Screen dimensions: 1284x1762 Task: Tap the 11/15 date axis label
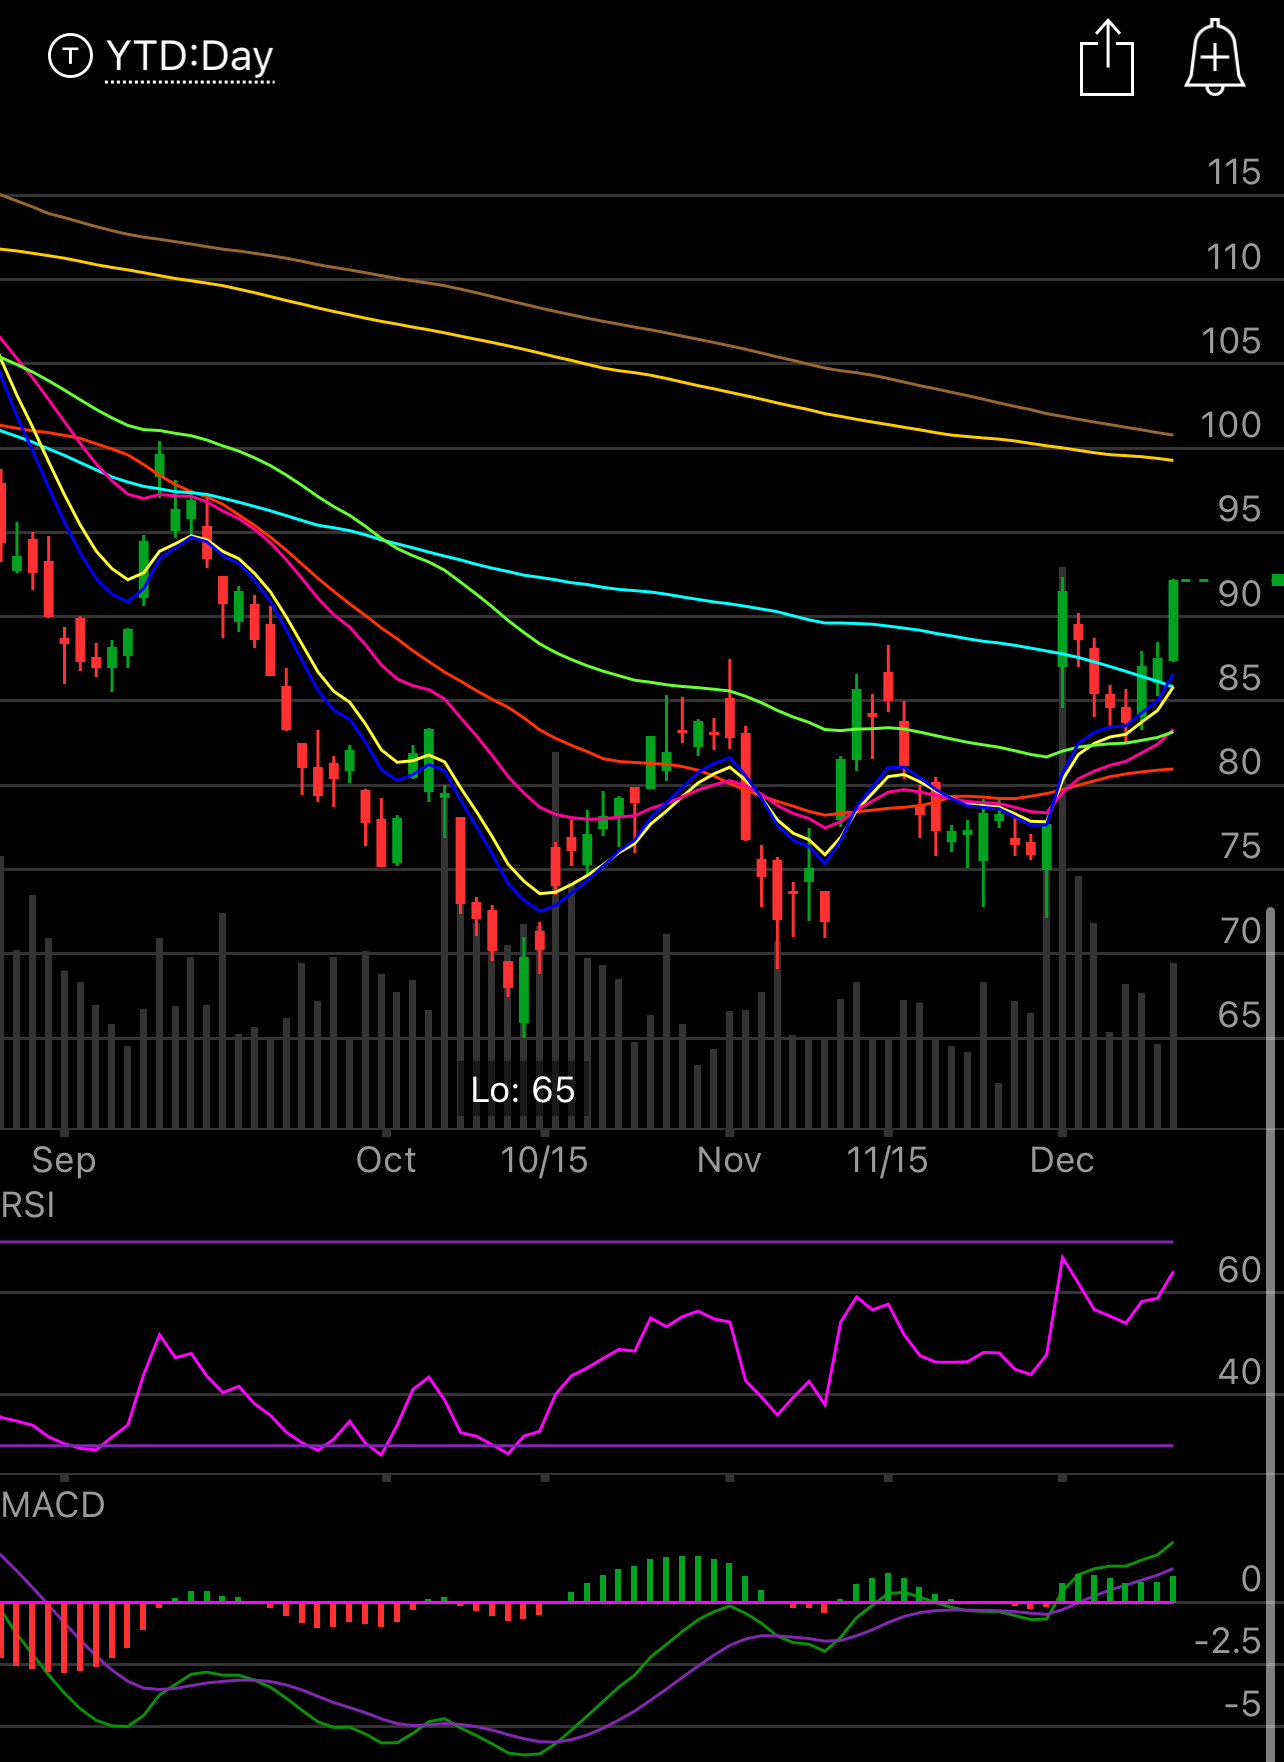point(887,1160)
